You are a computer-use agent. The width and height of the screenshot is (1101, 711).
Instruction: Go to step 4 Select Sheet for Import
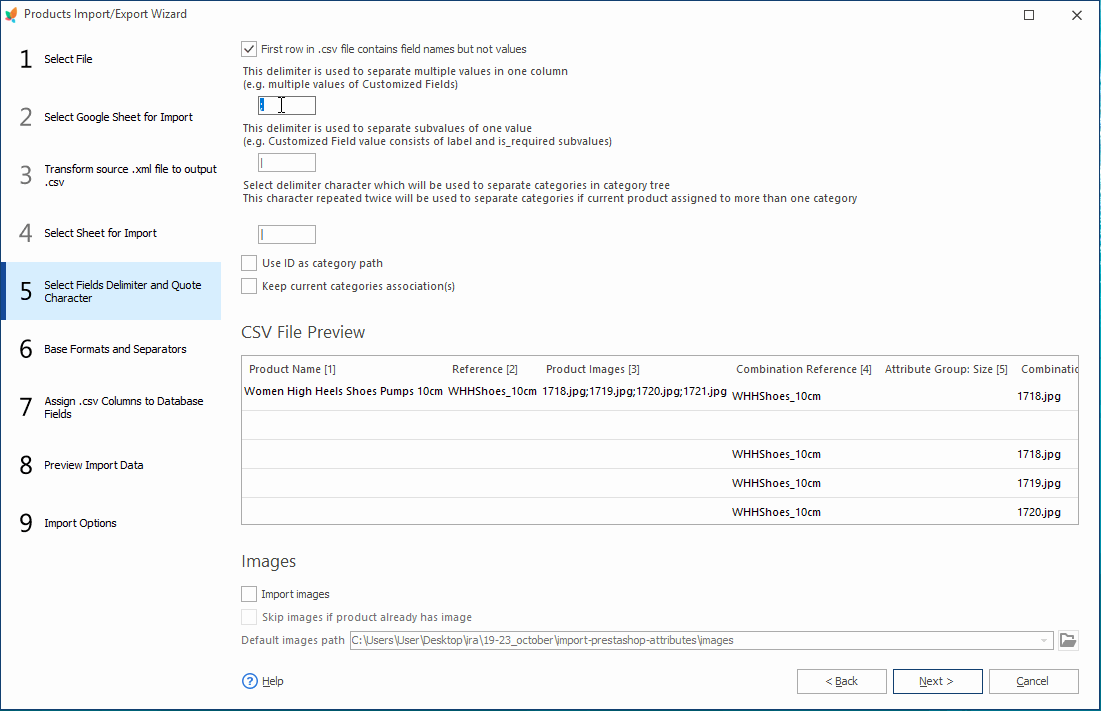[111, 233]
